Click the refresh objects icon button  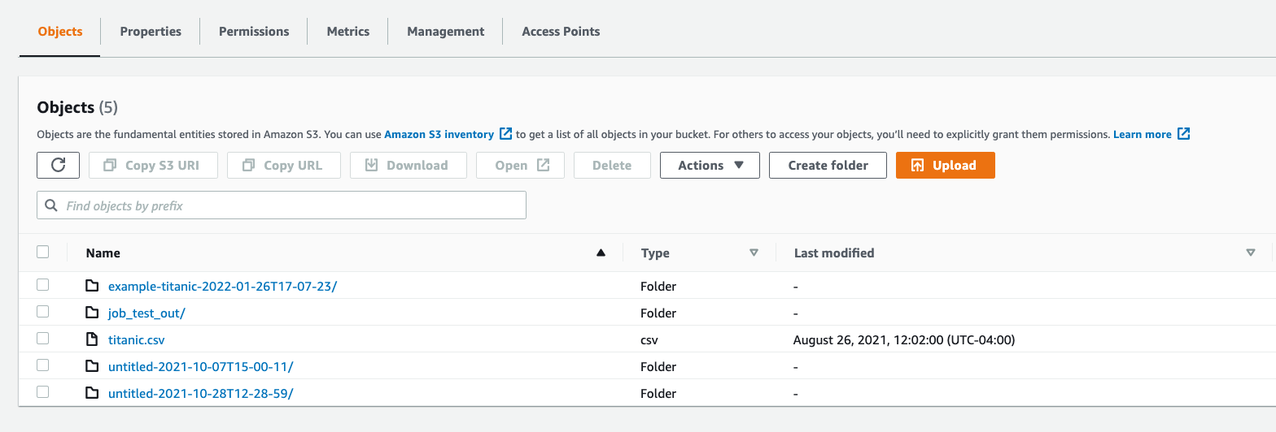click(x=58, y=165)
